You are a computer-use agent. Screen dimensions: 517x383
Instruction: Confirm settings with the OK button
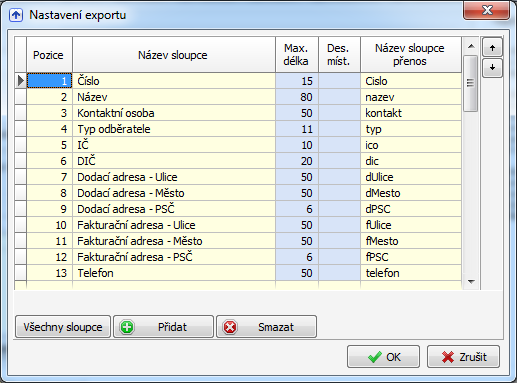383,357
